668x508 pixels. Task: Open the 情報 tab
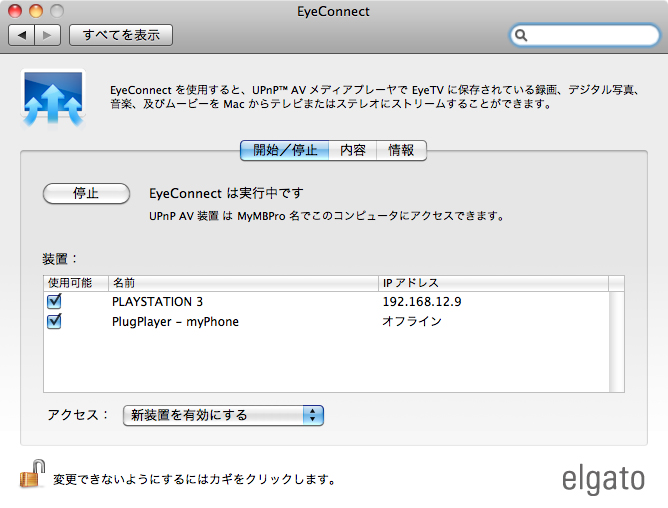pyautogui.click(x=401, y=150)
